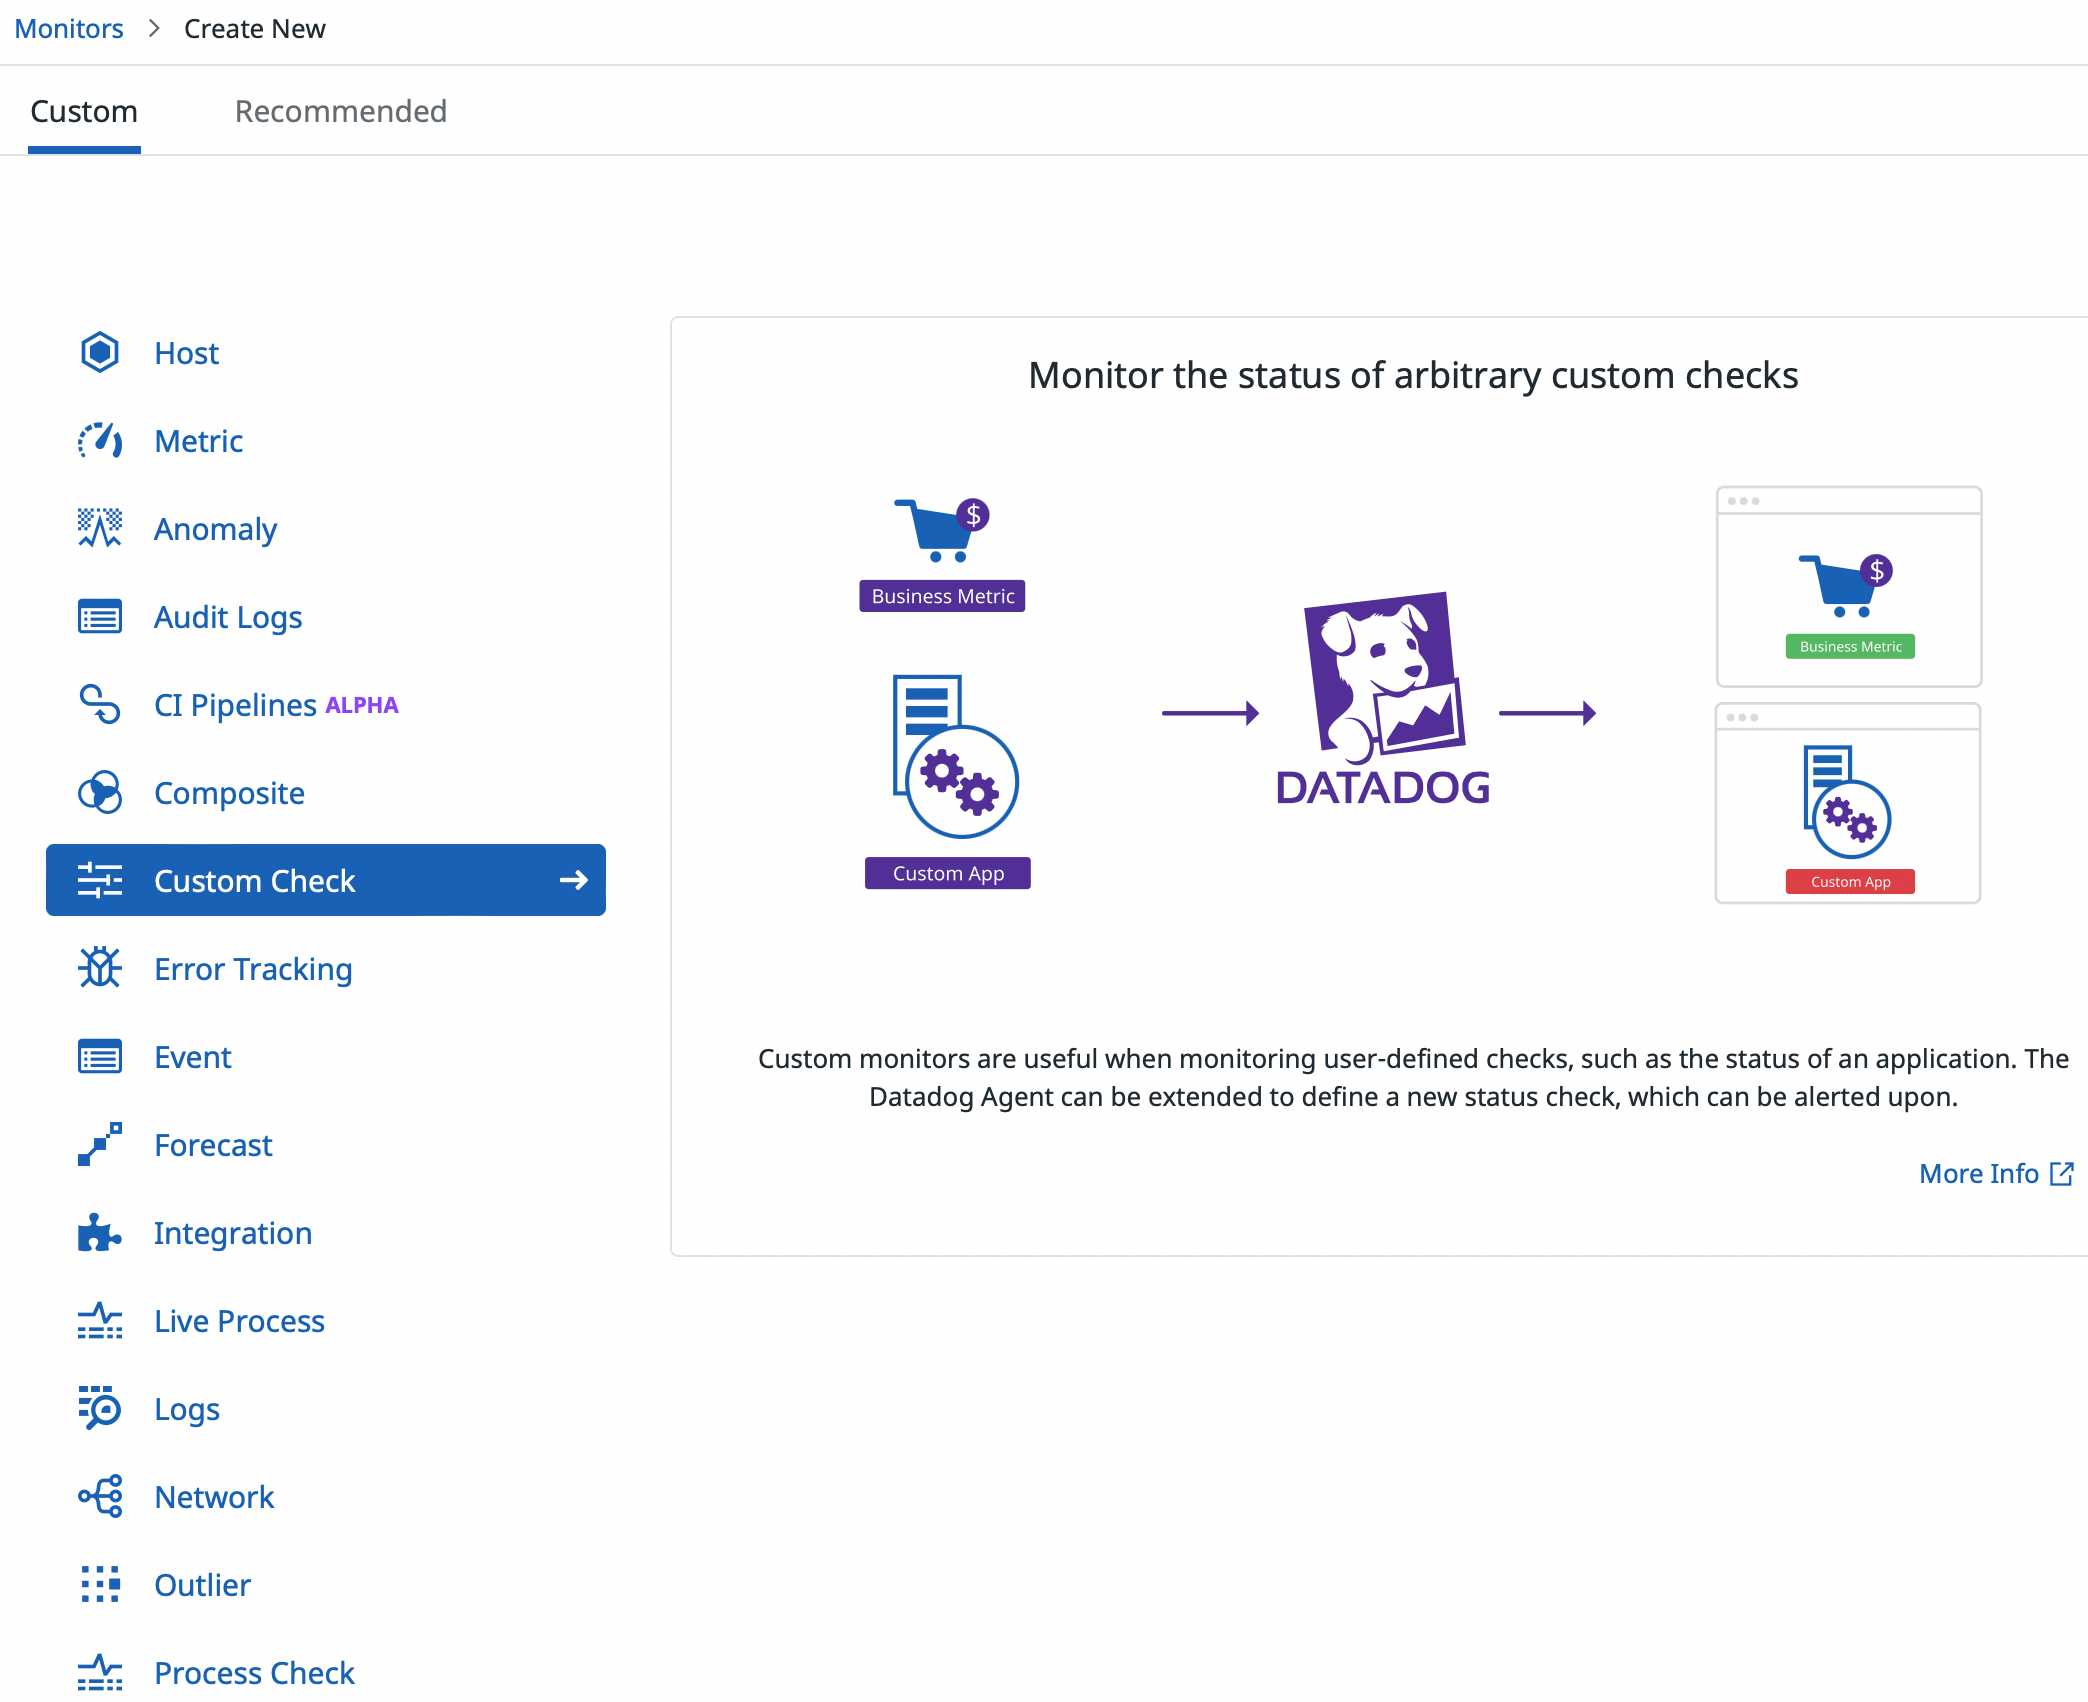Click the Error Tracking bug icon
Screen dimensions: 2088x1702
tap(100, 969)
